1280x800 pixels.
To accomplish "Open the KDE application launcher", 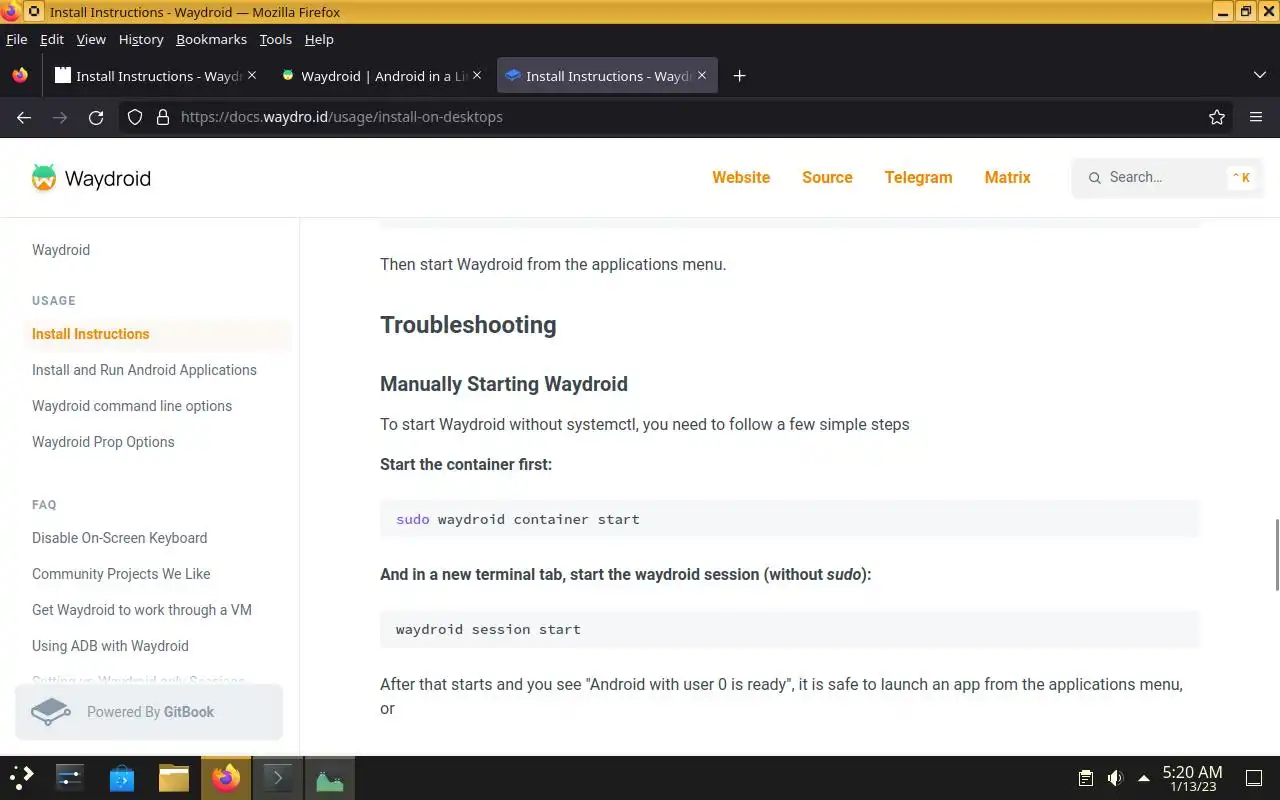I will click(22, 778).
